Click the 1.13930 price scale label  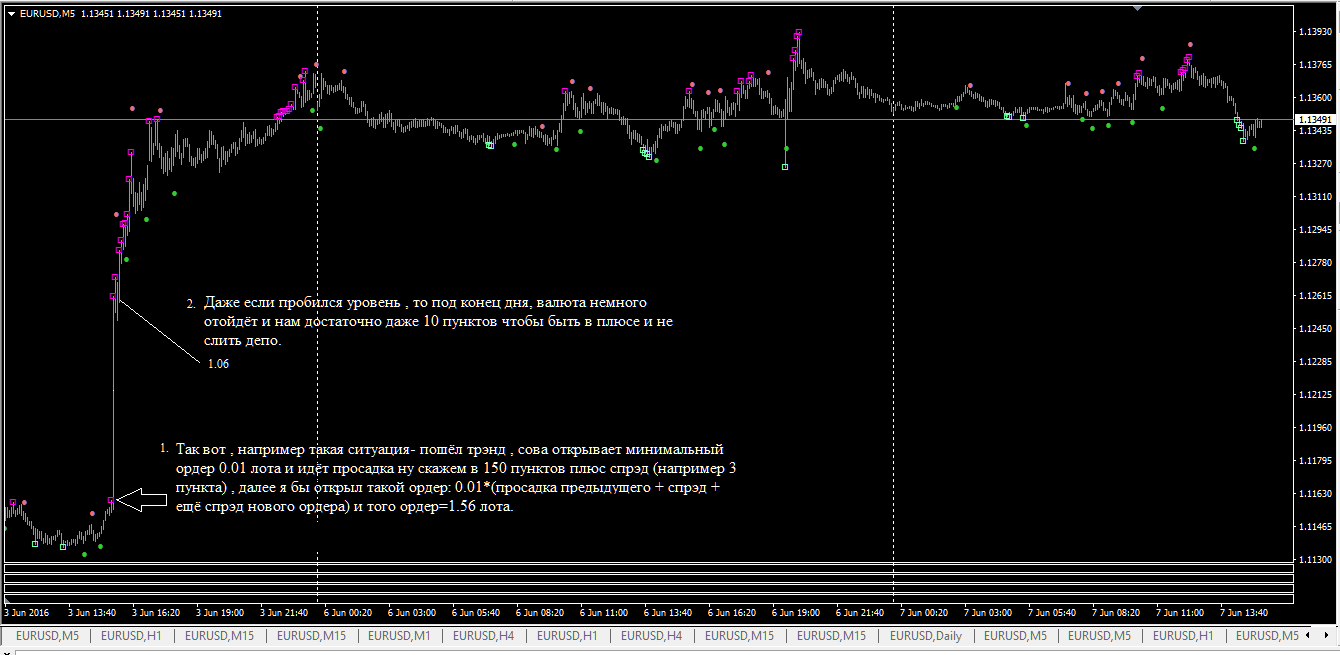pos(1313,32)
